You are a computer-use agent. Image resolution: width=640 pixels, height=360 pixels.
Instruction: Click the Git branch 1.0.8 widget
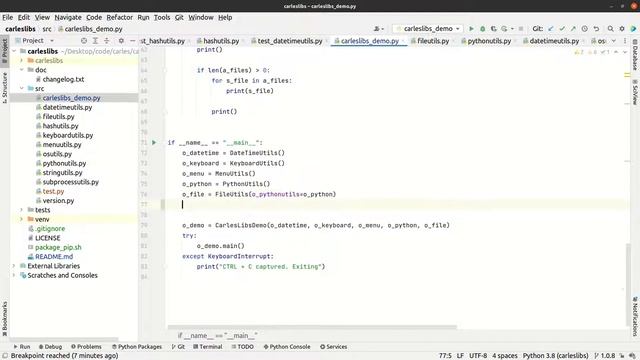(604, 356)
